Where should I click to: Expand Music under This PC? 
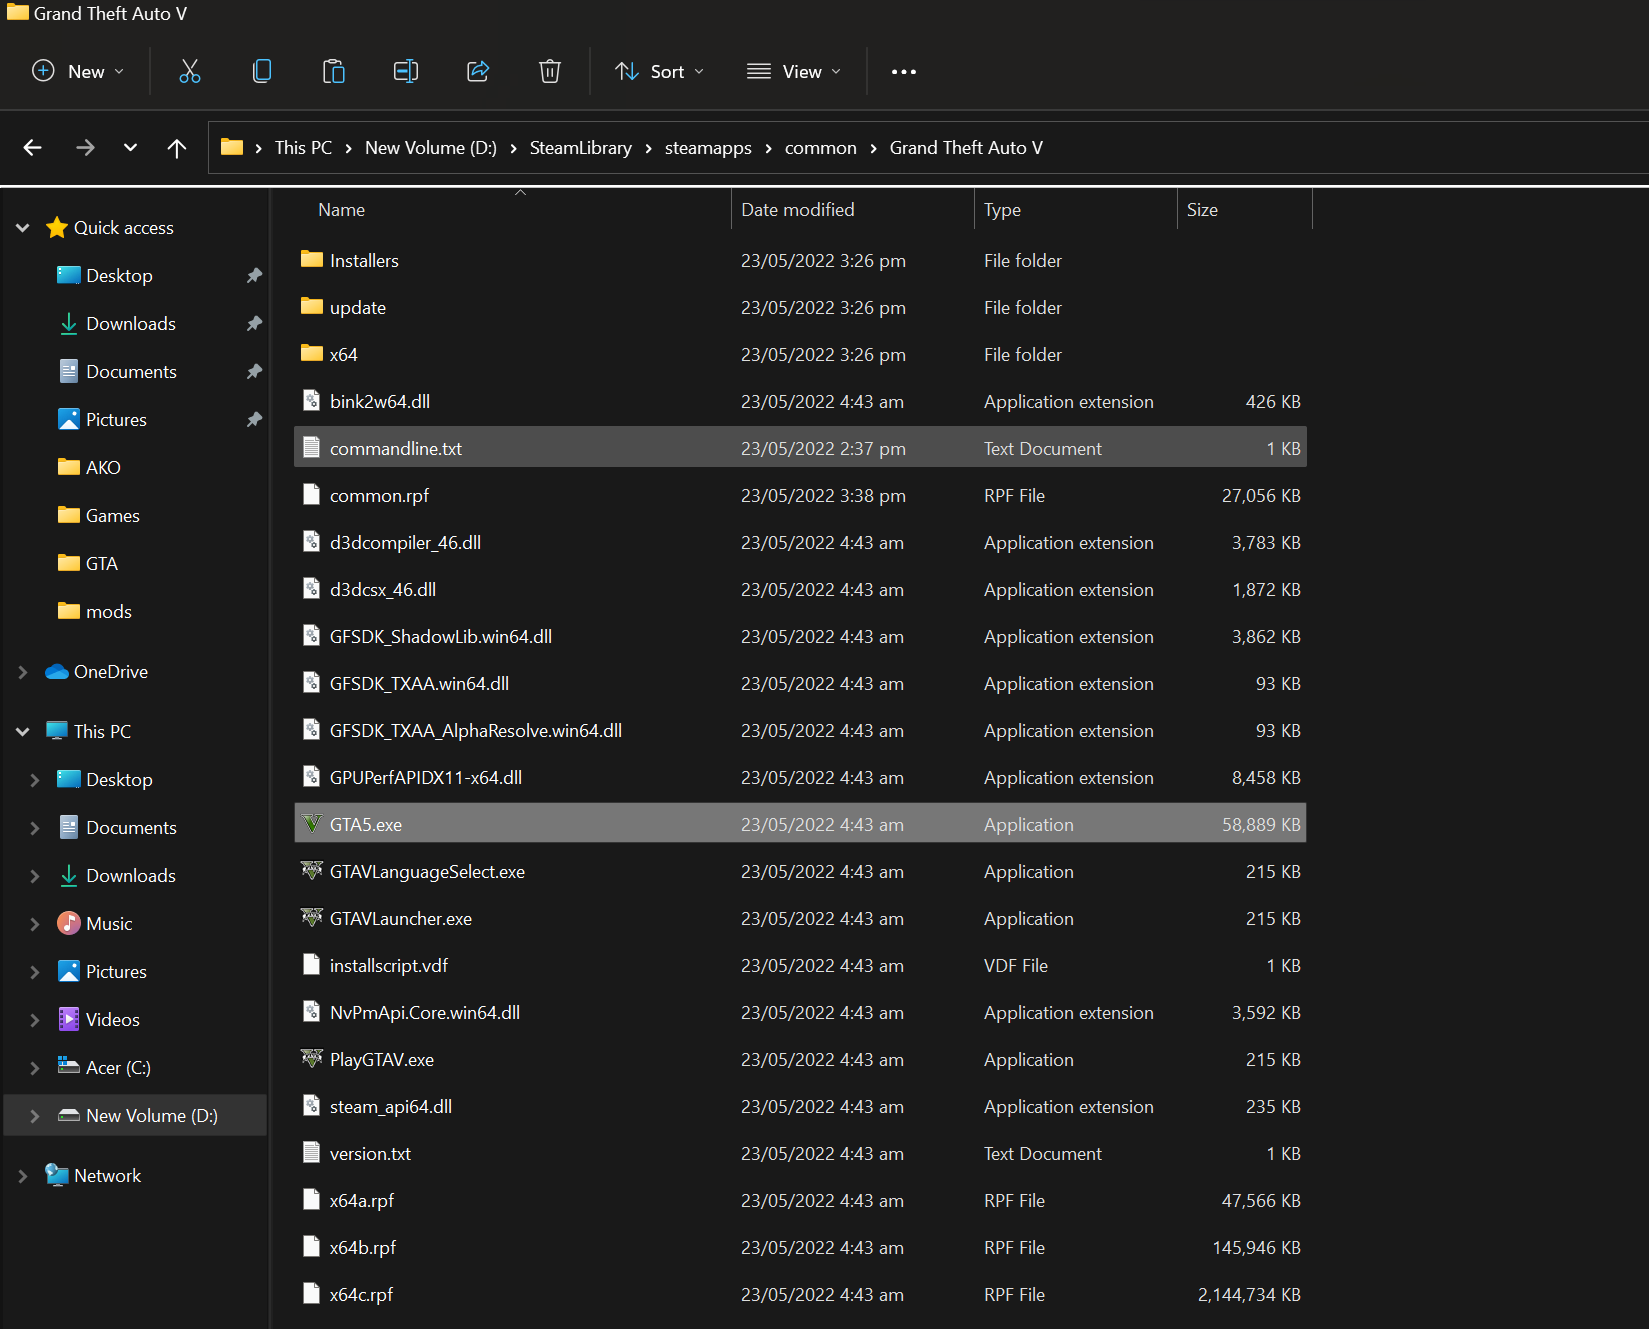tap(35, 924)
